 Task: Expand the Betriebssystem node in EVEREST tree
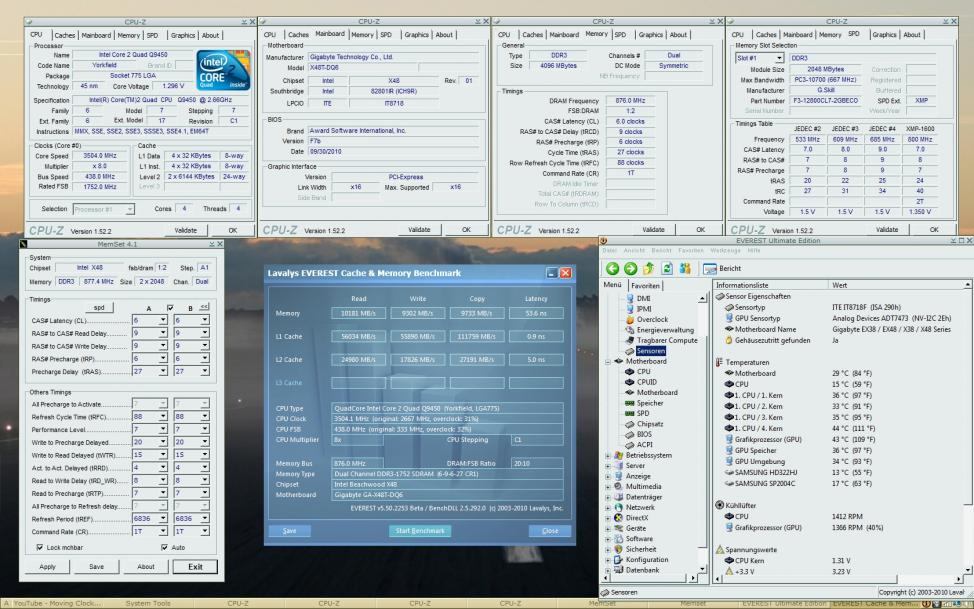pos(606,454)
